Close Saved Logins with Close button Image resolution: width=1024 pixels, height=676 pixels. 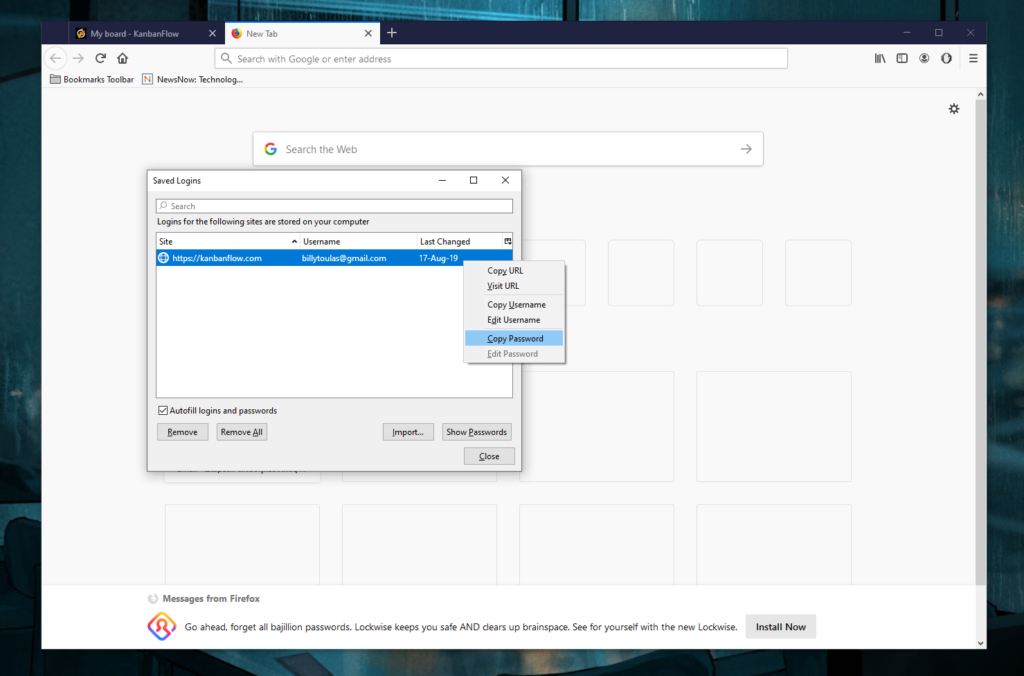[x=489, y=456]
